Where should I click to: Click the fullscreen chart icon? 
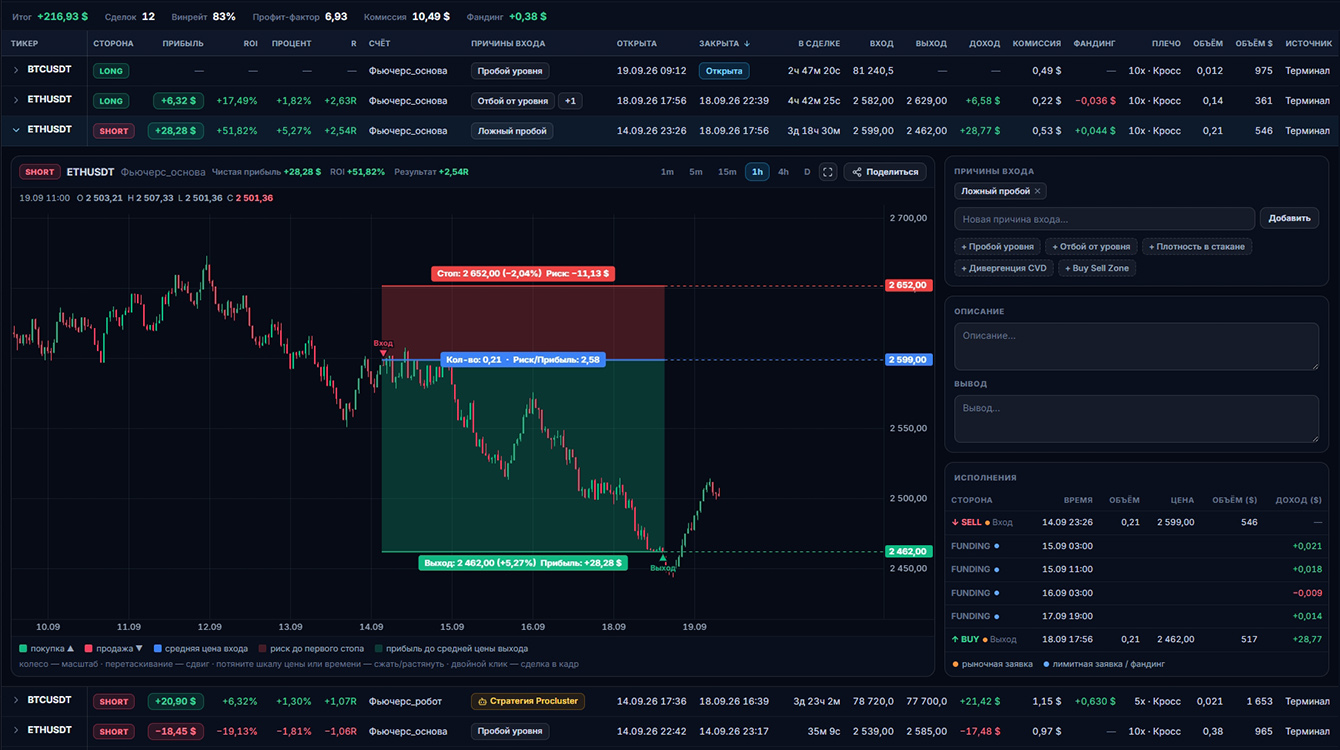pos(828,172)
